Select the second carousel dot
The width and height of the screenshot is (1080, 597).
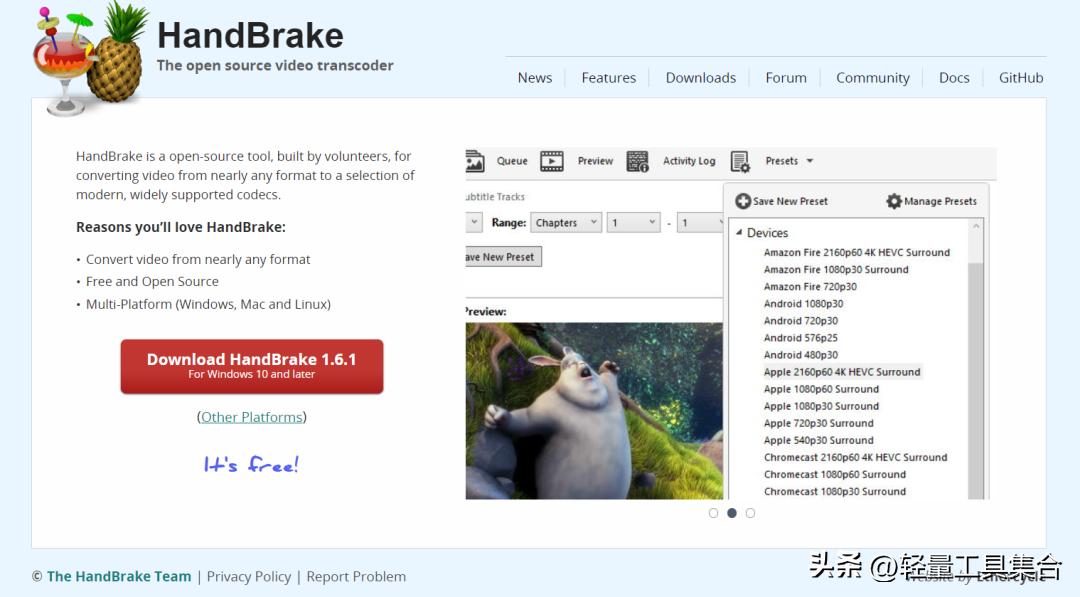[732, 512]
